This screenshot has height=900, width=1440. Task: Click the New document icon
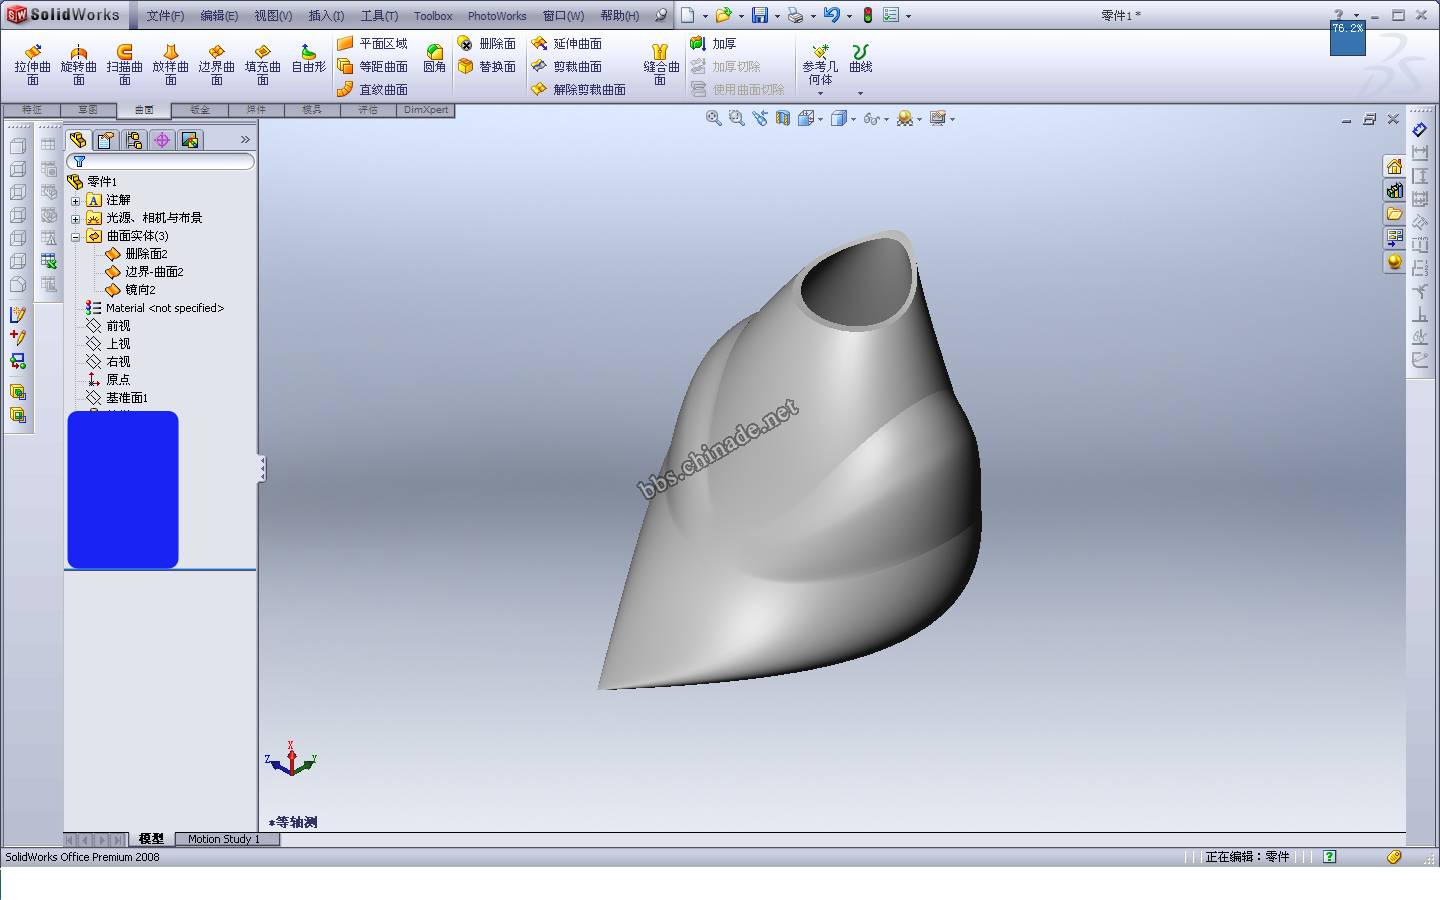(x=688, y=15)
